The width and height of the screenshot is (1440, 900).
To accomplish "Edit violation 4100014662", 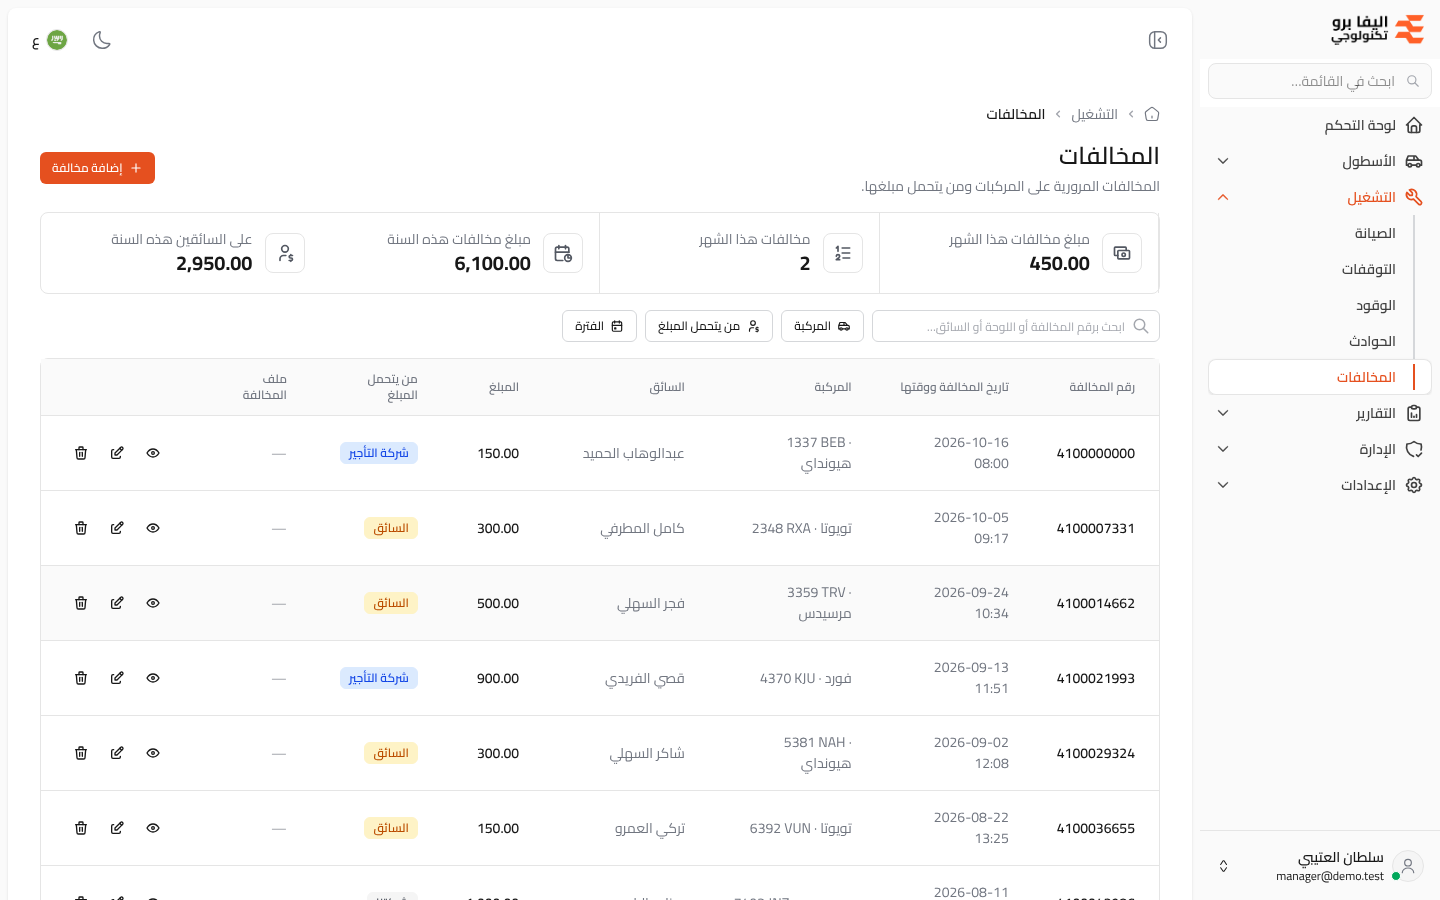I will (x=117, y=603).
